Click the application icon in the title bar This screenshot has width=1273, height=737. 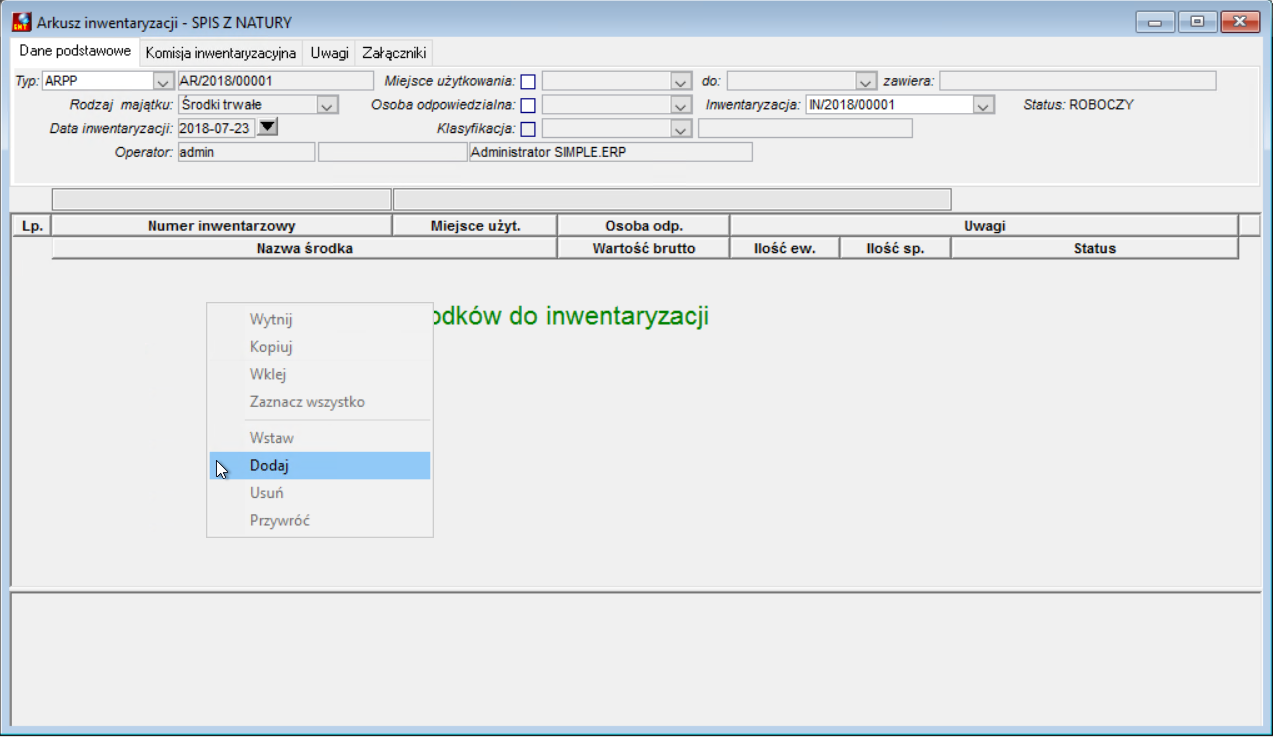point(21,21)
